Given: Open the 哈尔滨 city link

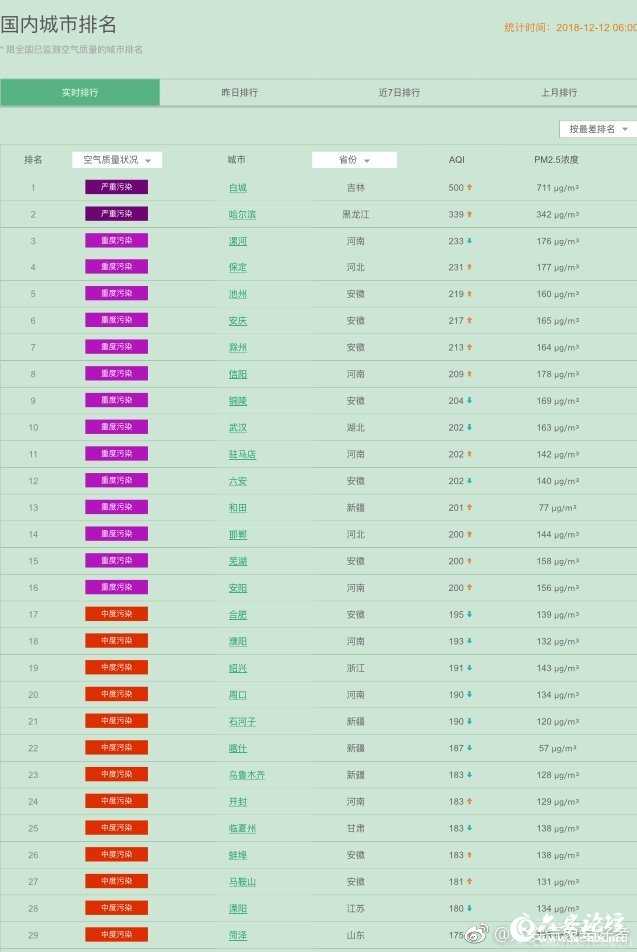Looking at the screenshot, I should click(241, 215).
